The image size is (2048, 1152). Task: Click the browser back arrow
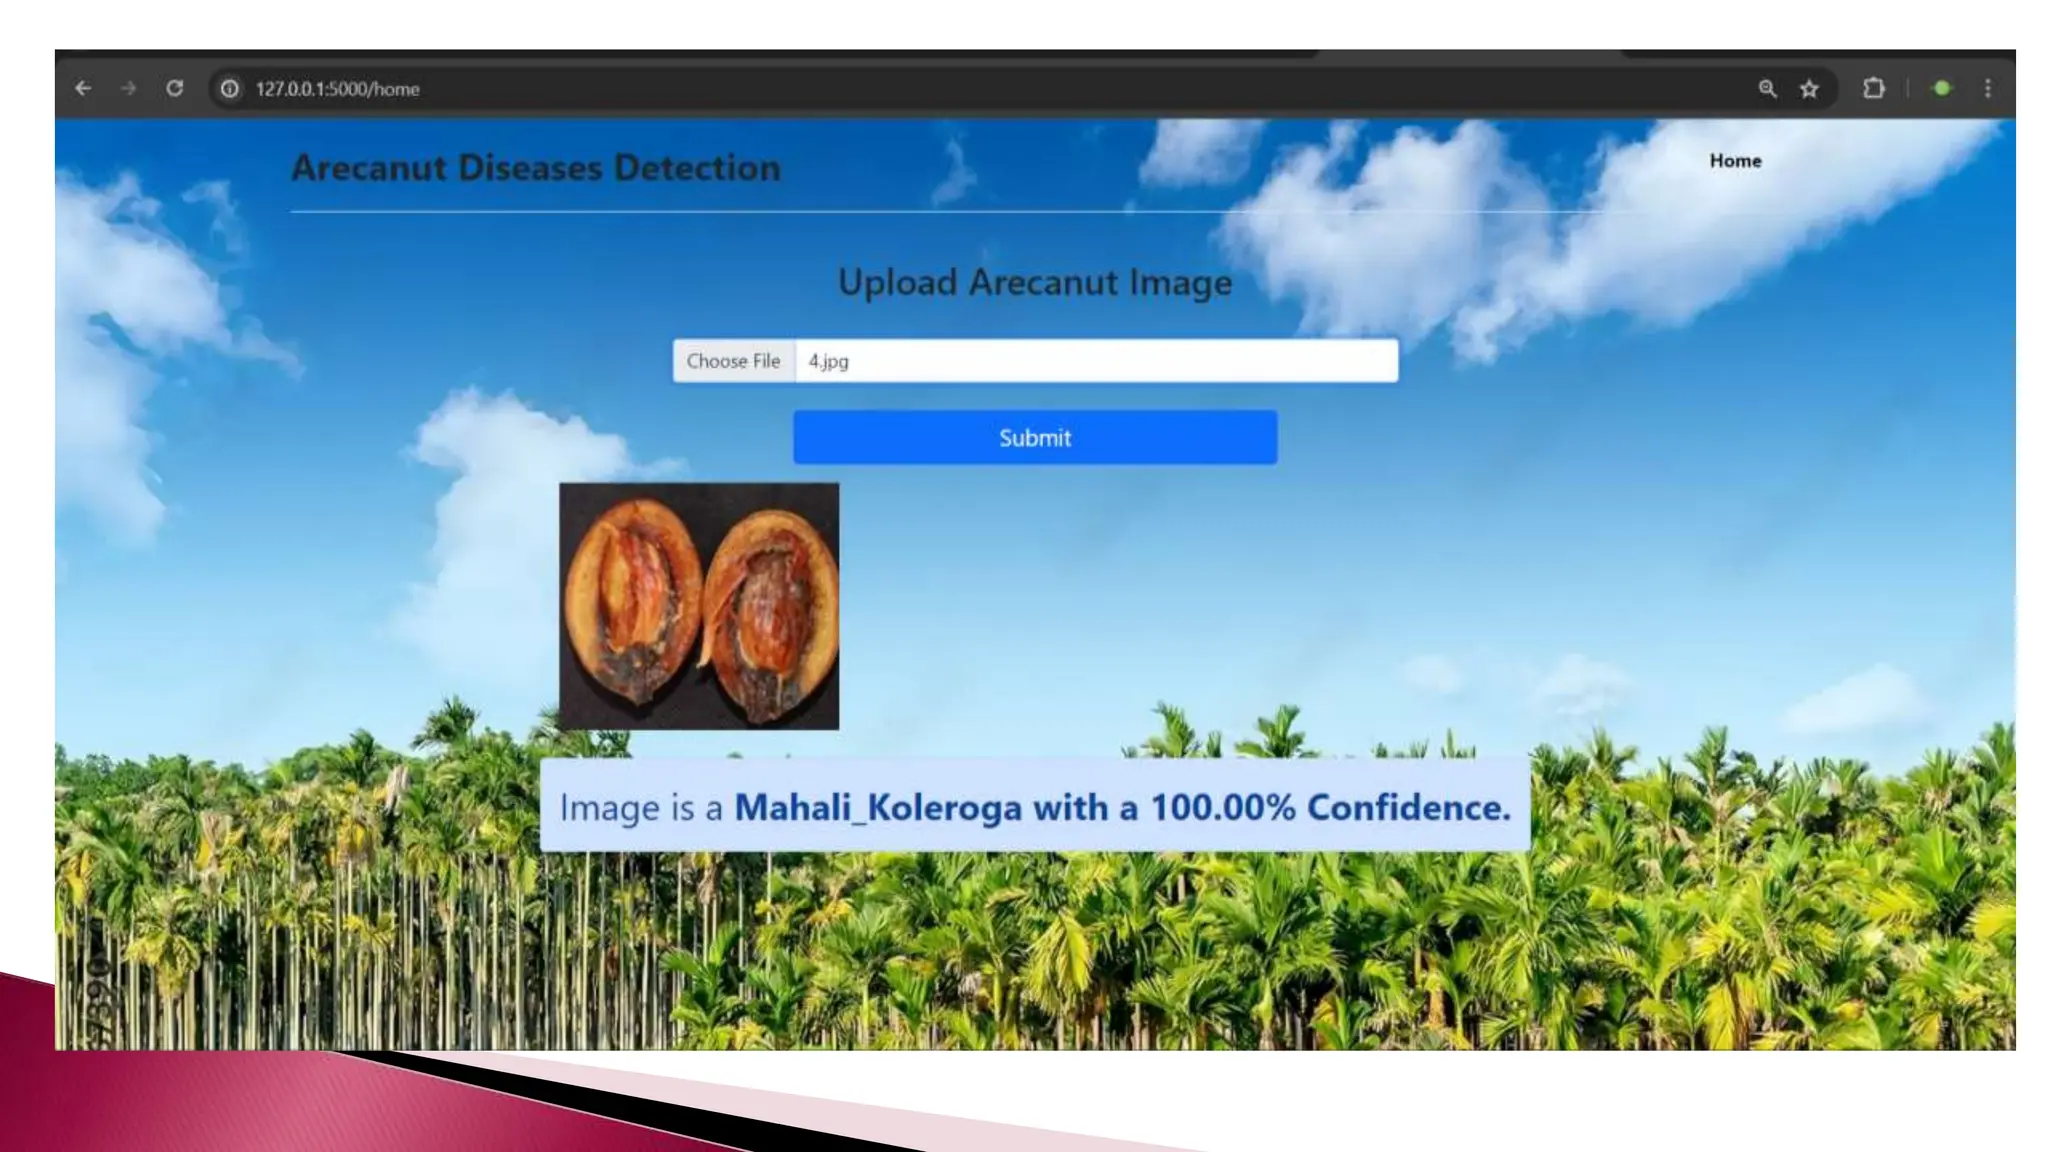pos(83,89)
